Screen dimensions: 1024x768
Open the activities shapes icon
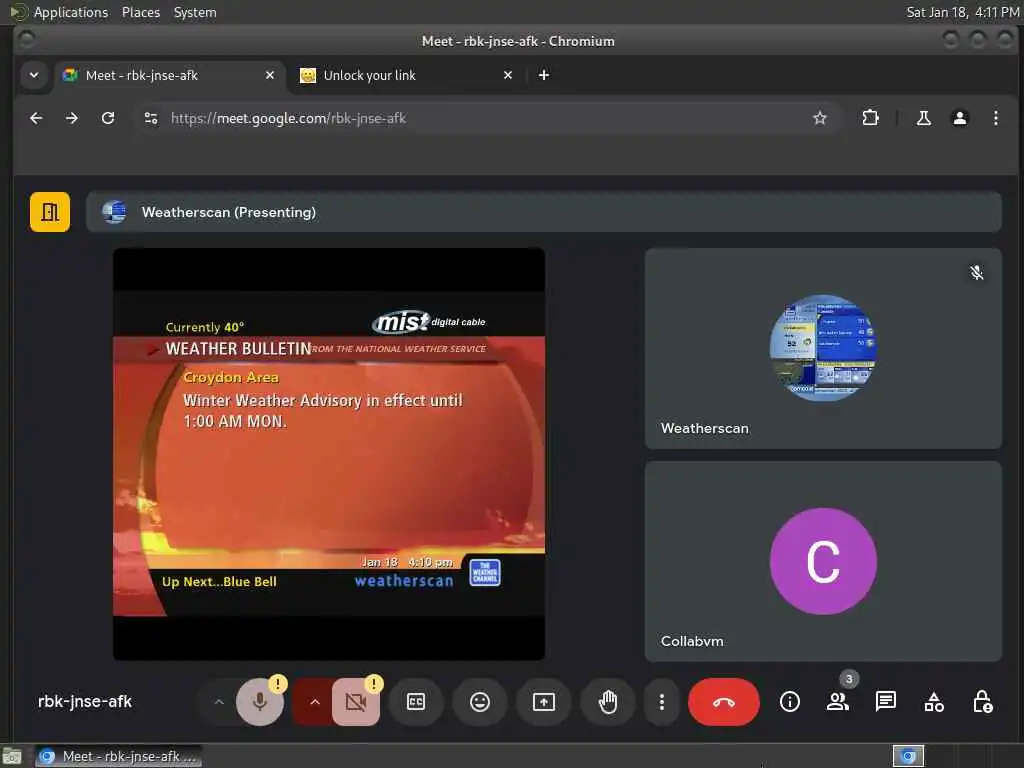(934, 702)
